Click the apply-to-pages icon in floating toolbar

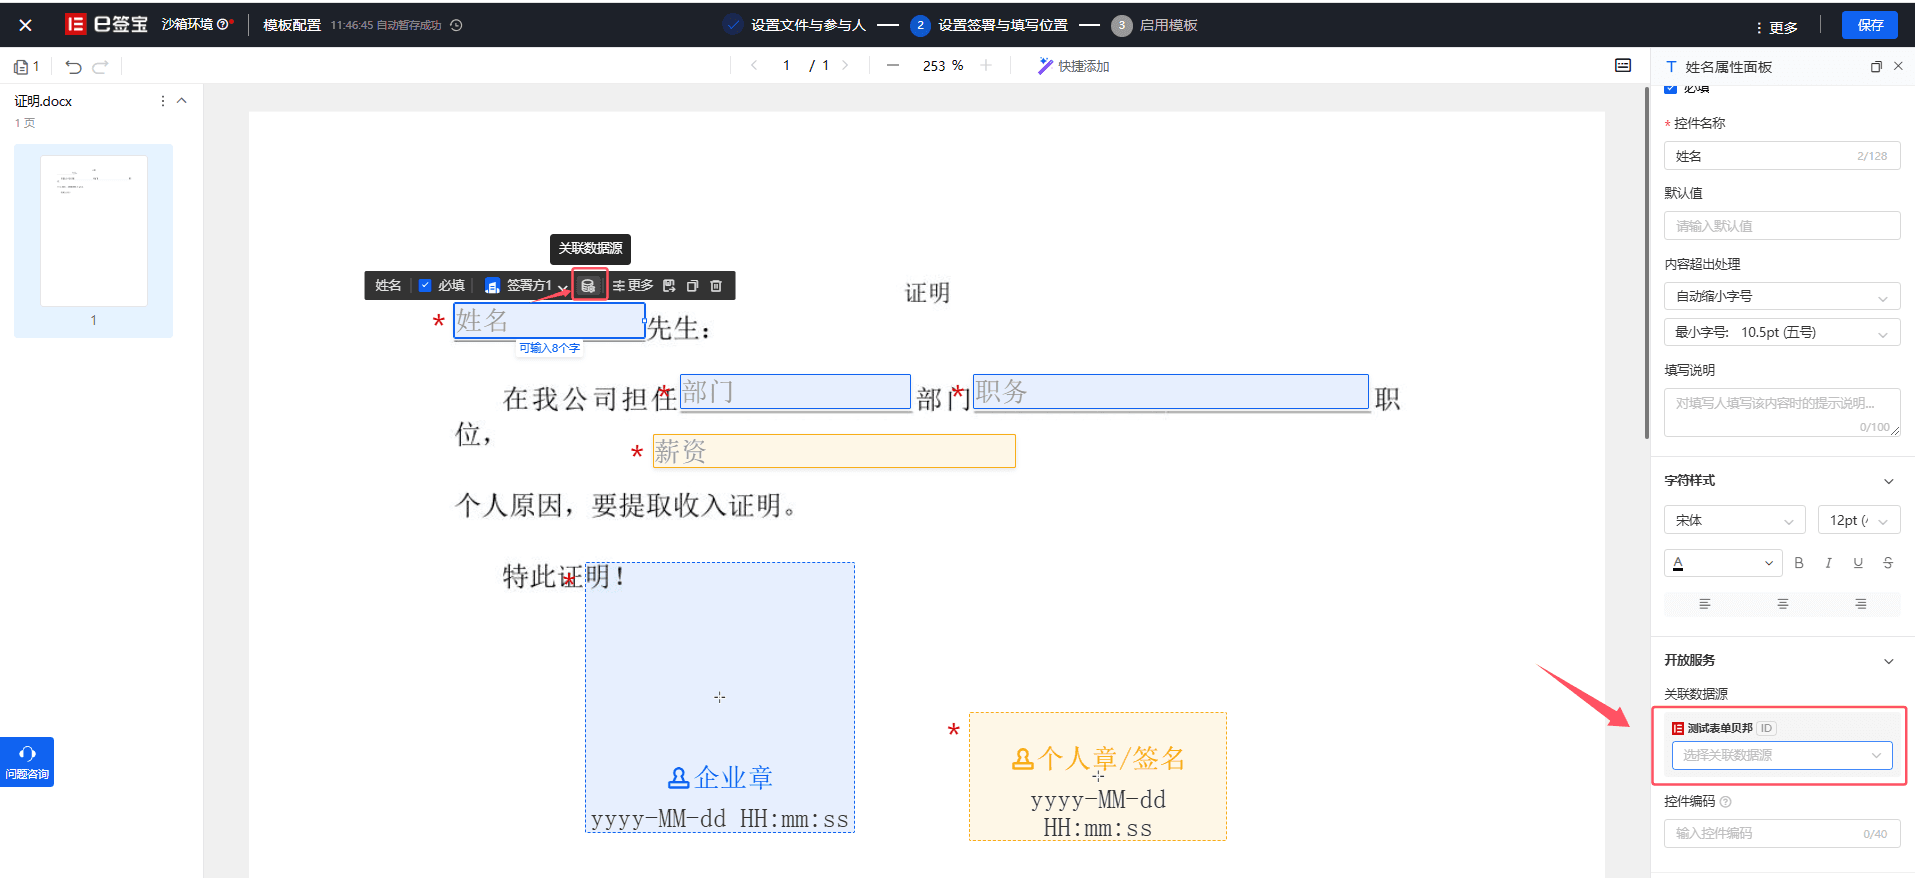(669, 286)
